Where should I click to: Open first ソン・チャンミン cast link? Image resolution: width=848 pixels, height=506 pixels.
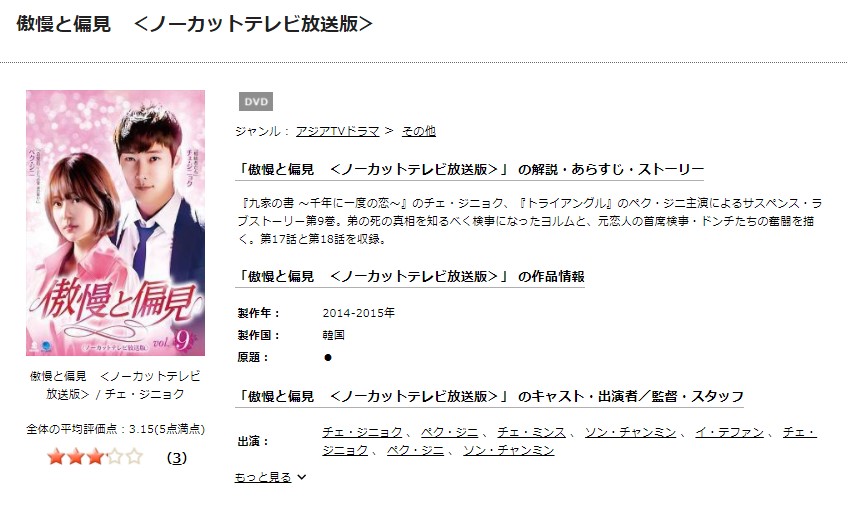click(631, 432)
